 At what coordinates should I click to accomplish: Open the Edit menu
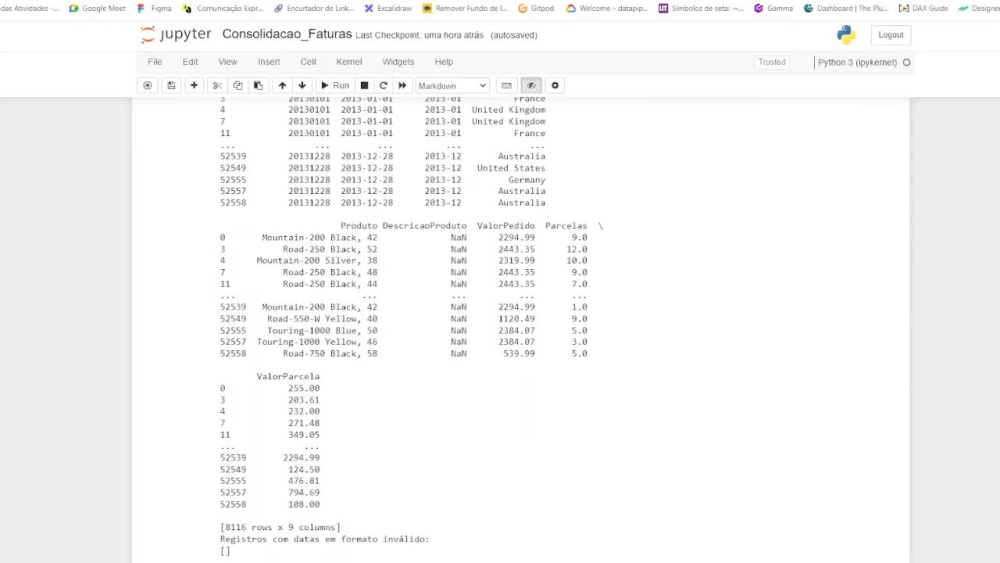pyautogui.click(x=190, y=62)
